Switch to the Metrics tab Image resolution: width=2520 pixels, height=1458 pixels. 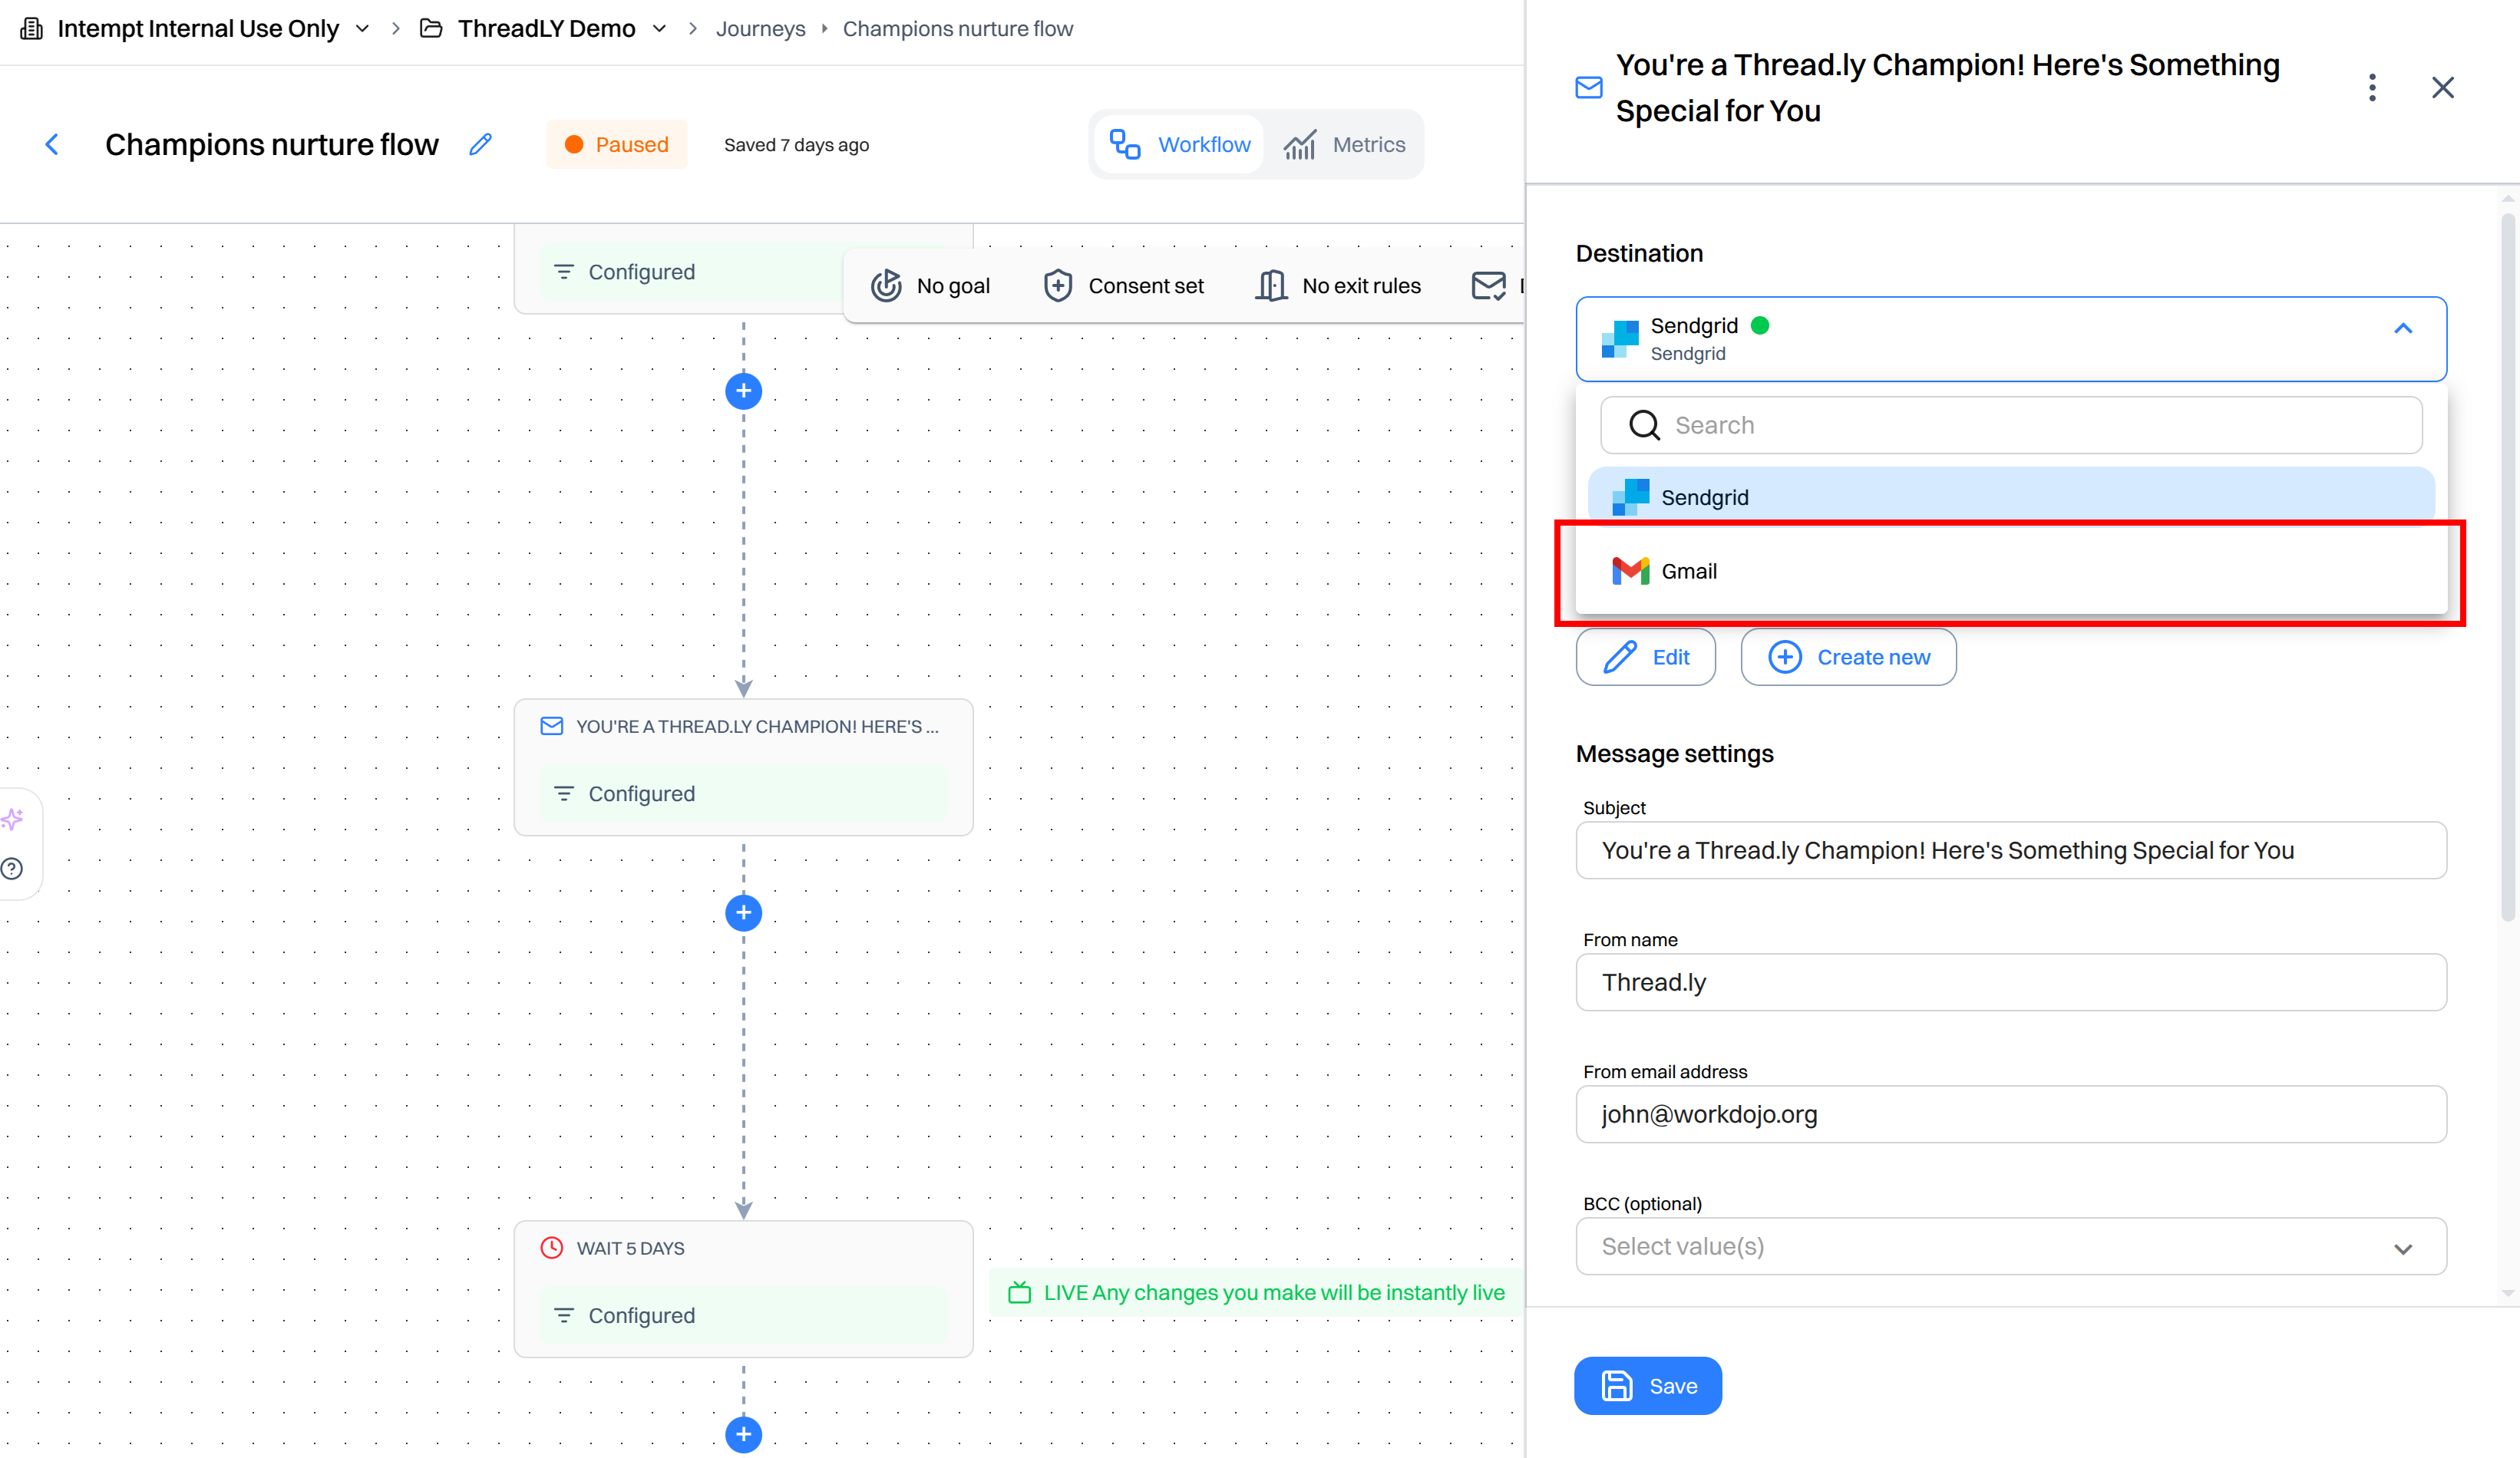(x=1344, y=144)
